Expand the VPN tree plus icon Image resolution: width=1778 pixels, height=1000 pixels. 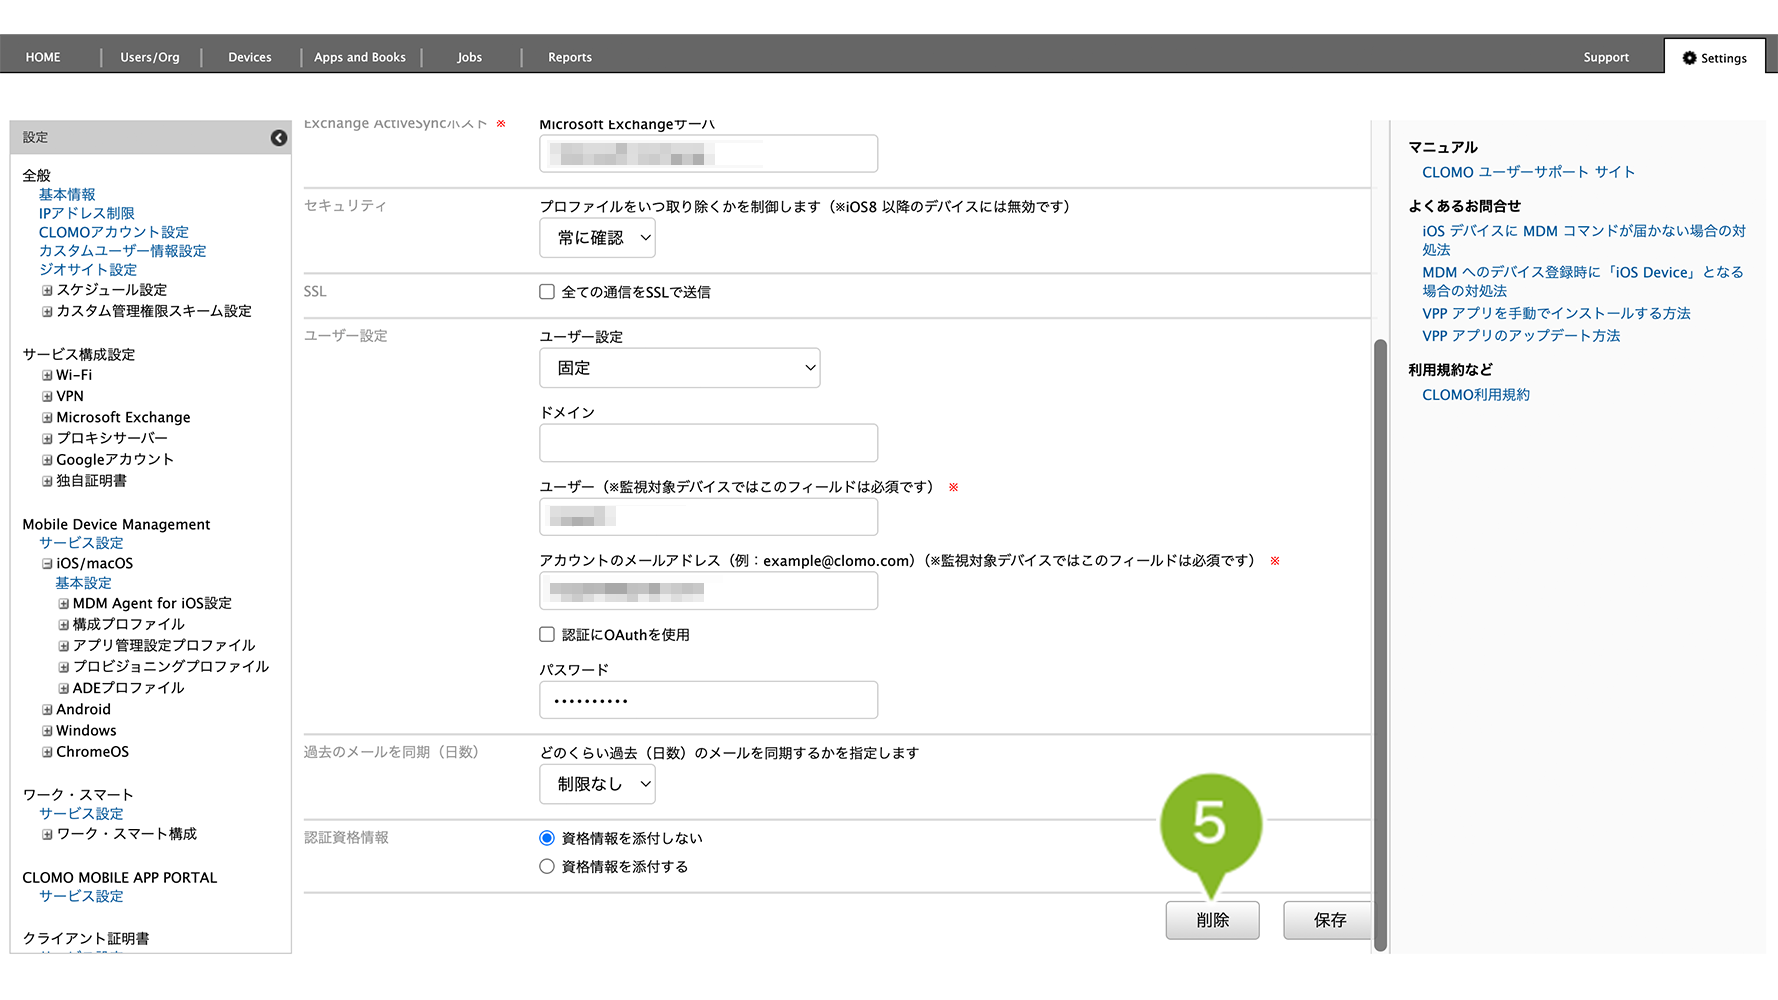click(47, 397)
